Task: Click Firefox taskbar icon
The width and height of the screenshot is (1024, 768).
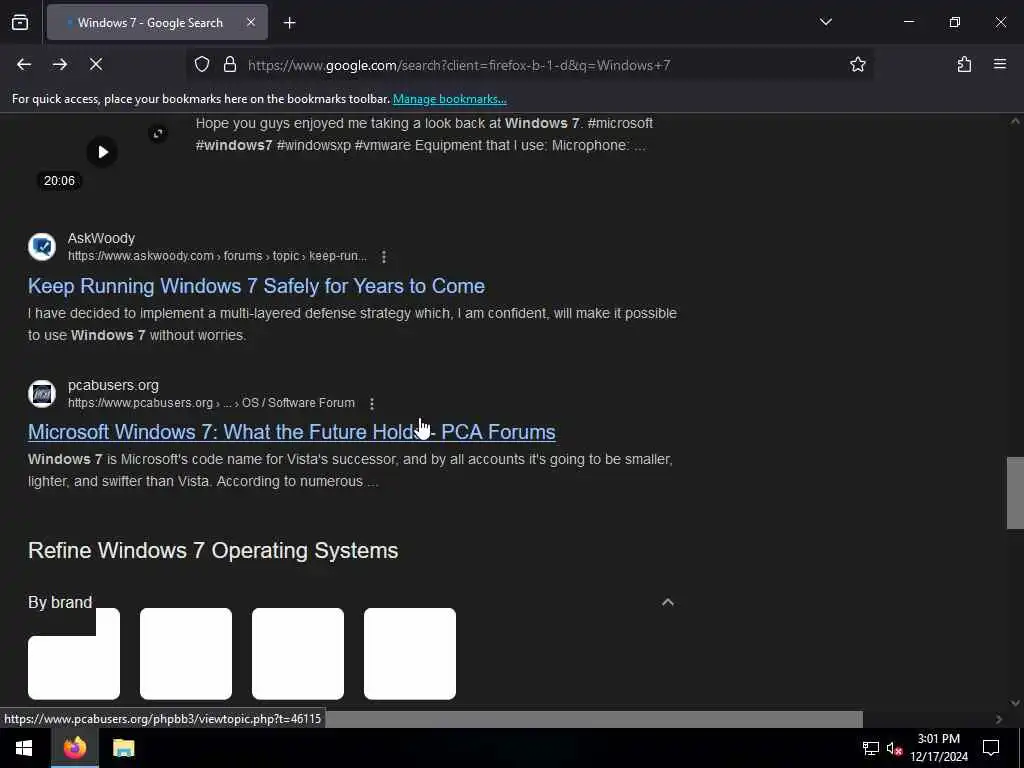Action: pyautogui.click(x=74, y=748)
